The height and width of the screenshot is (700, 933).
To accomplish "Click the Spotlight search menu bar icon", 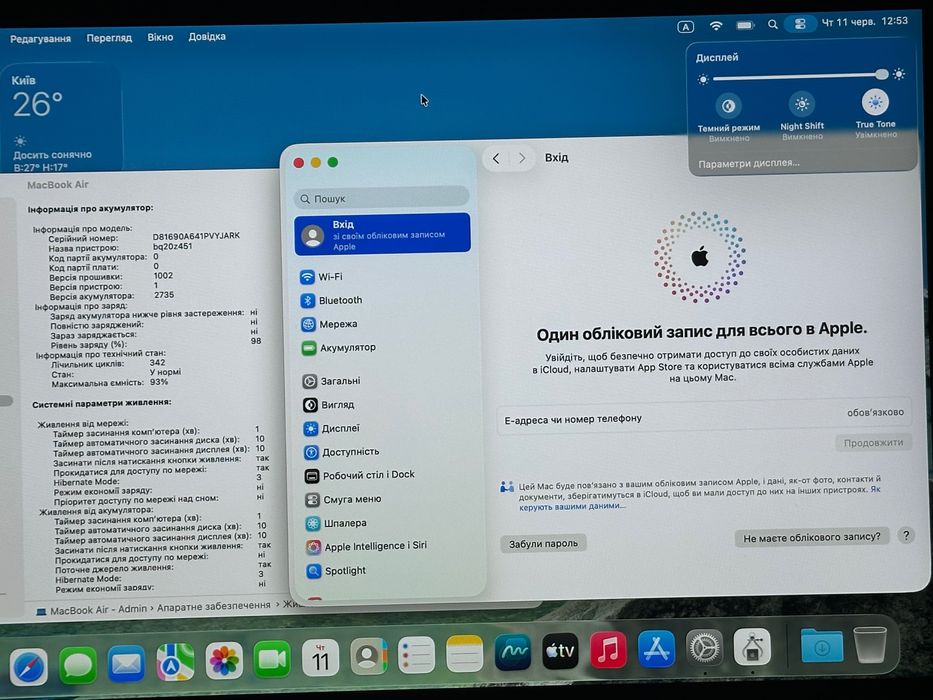I will click(772, 24).
